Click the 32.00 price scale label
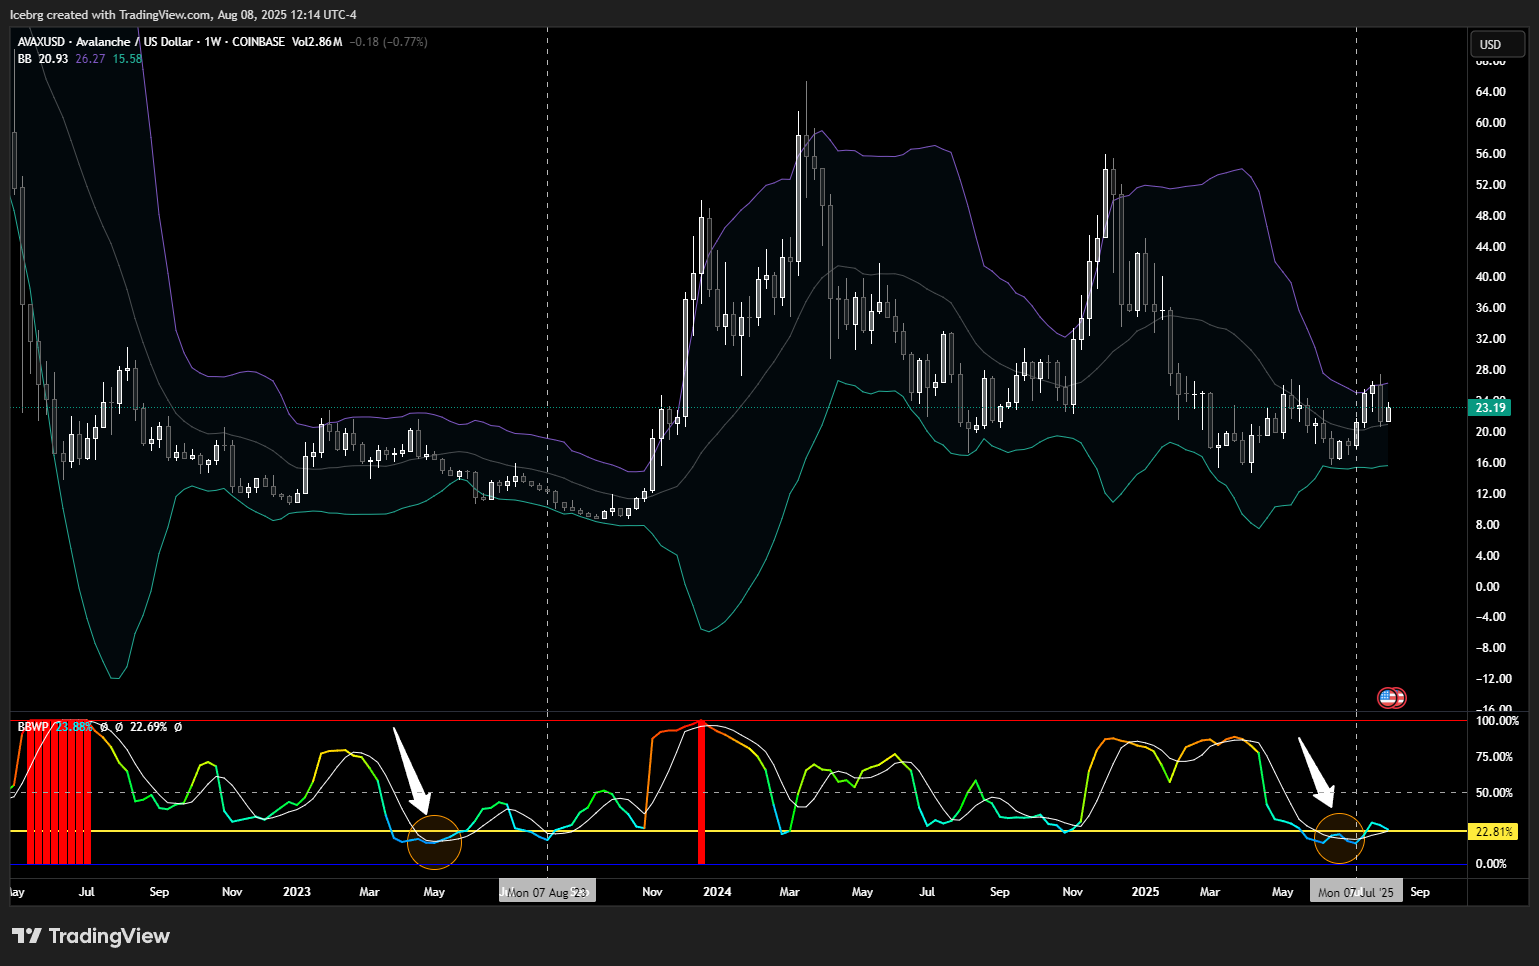 pos(1490,339)
